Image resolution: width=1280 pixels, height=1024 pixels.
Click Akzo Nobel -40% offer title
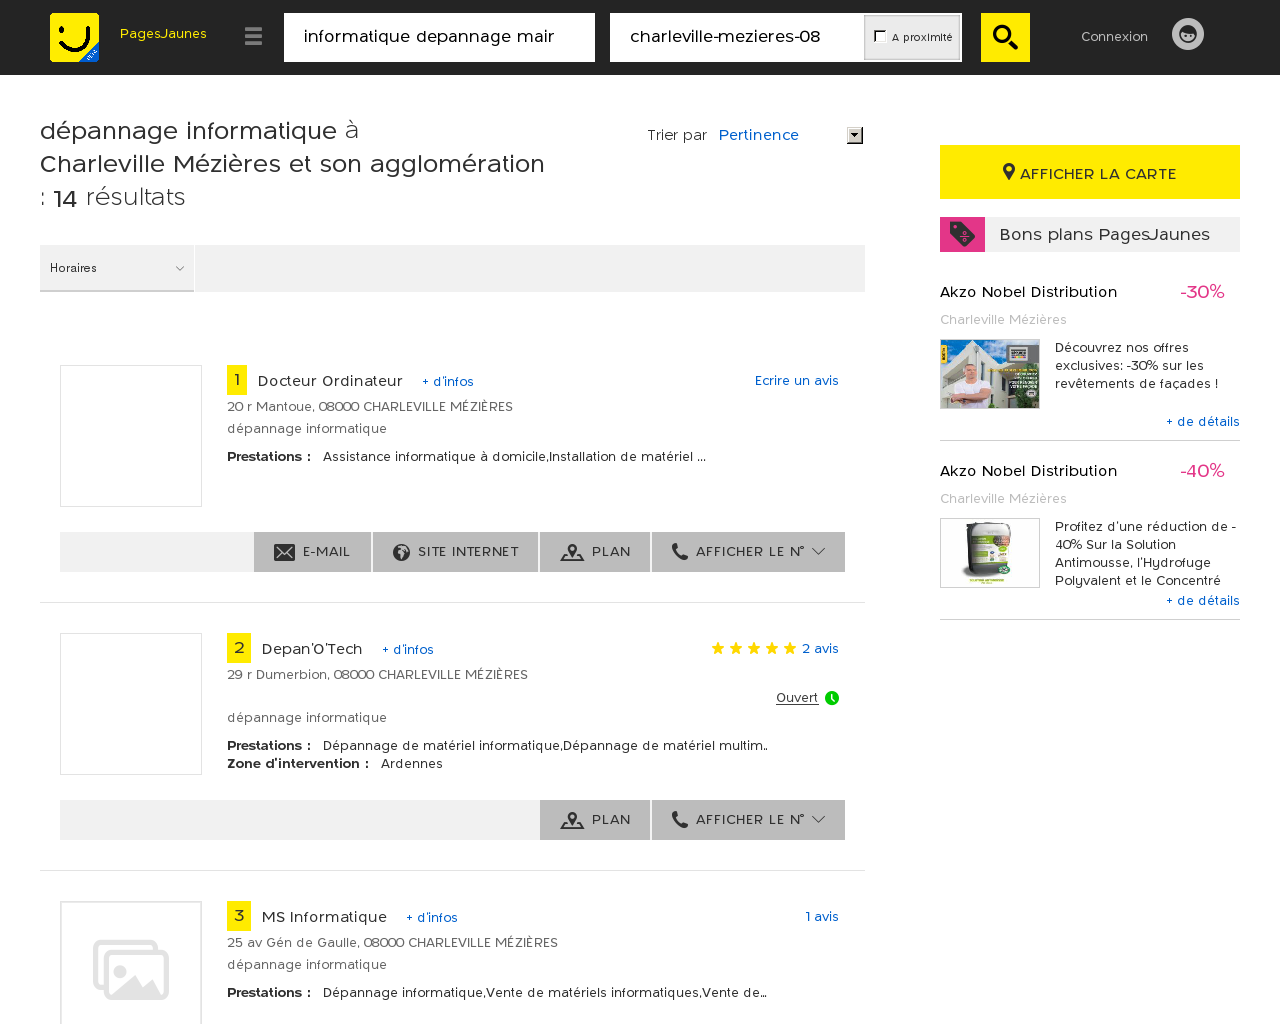tap(1028, 471)
